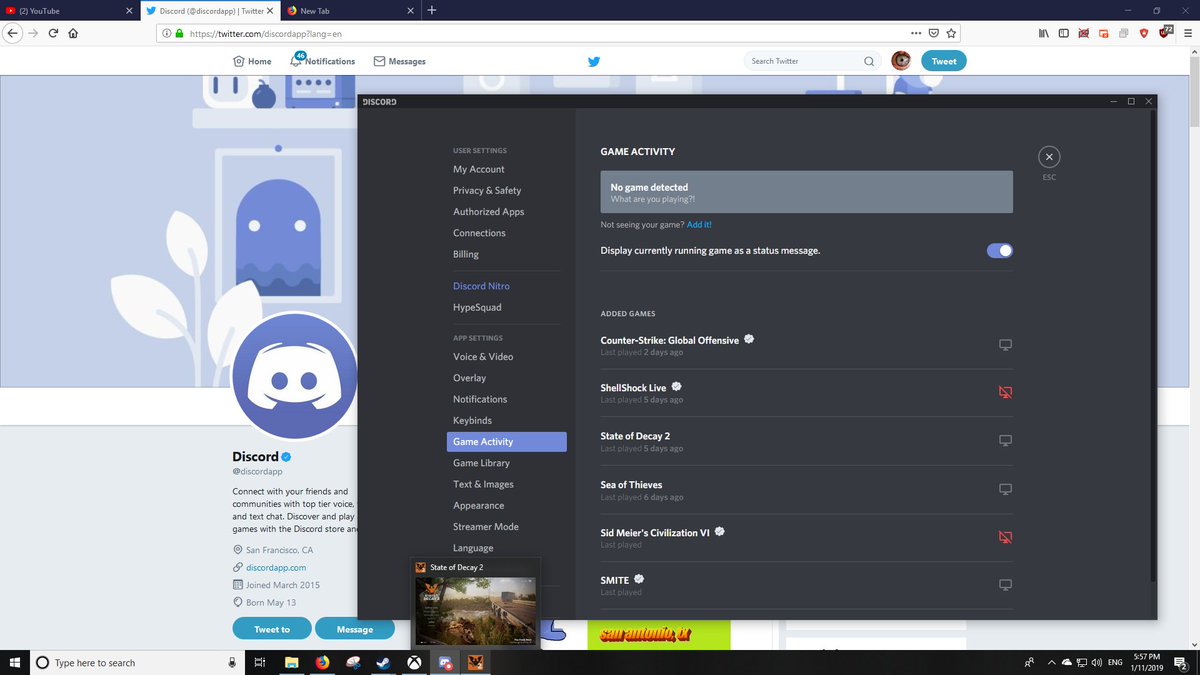Open Twitter Home

coord(252,61)
